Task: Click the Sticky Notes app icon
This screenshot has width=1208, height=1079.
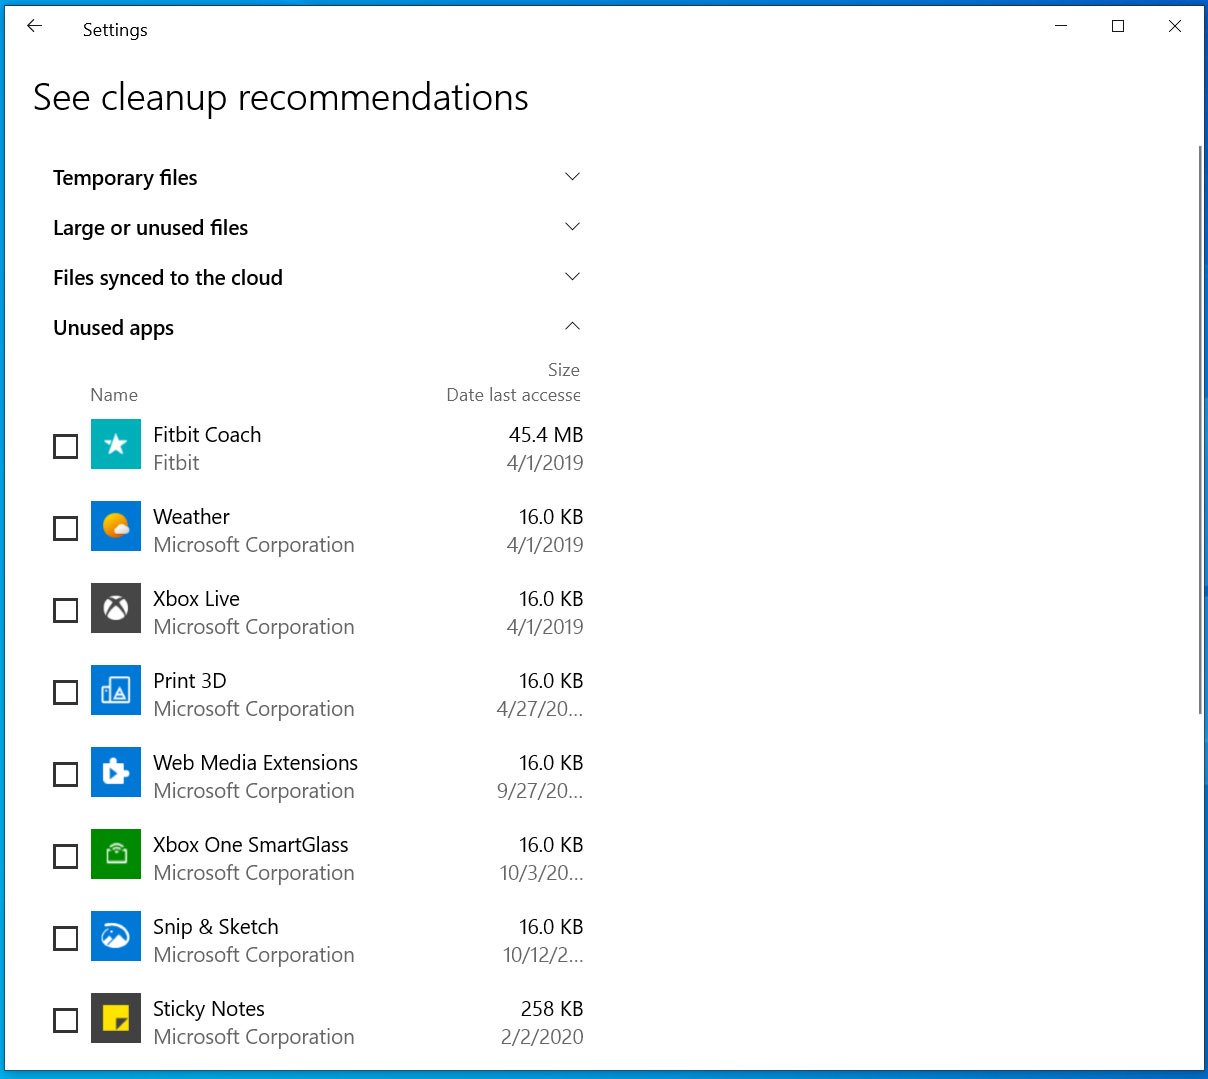Action: point(116,1018)
